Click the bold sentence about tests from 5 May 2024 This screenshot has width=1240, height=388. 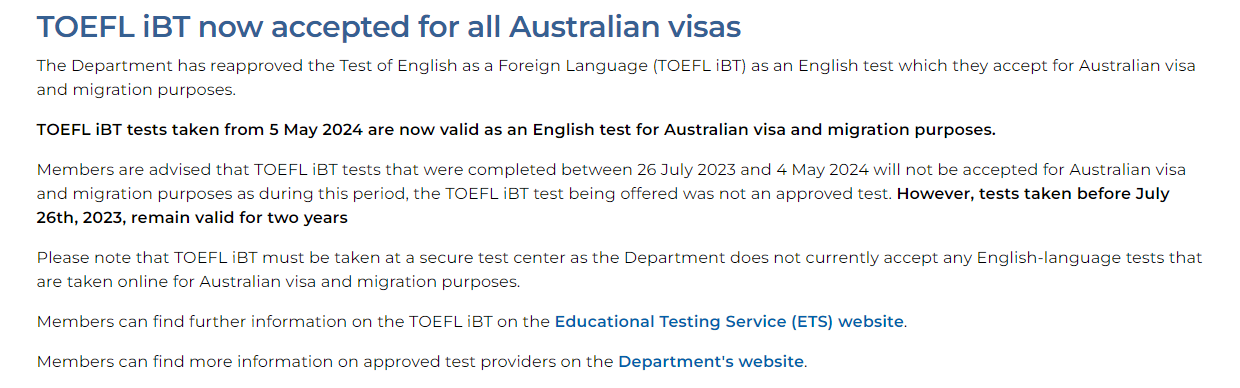point(516,130)
